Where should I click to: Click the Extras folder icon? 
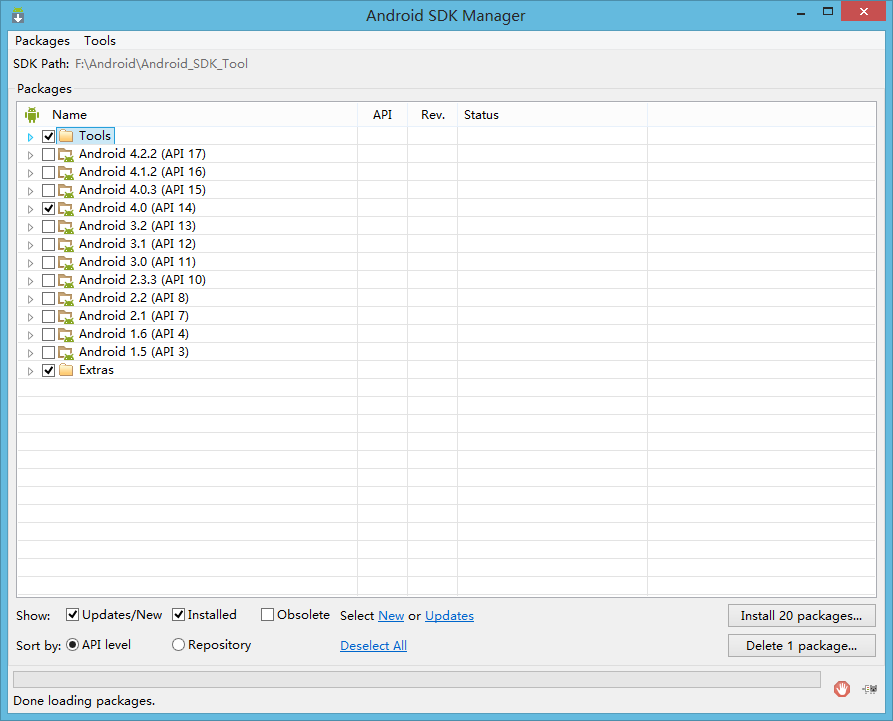pyautogui.click(x=66, y=370)
